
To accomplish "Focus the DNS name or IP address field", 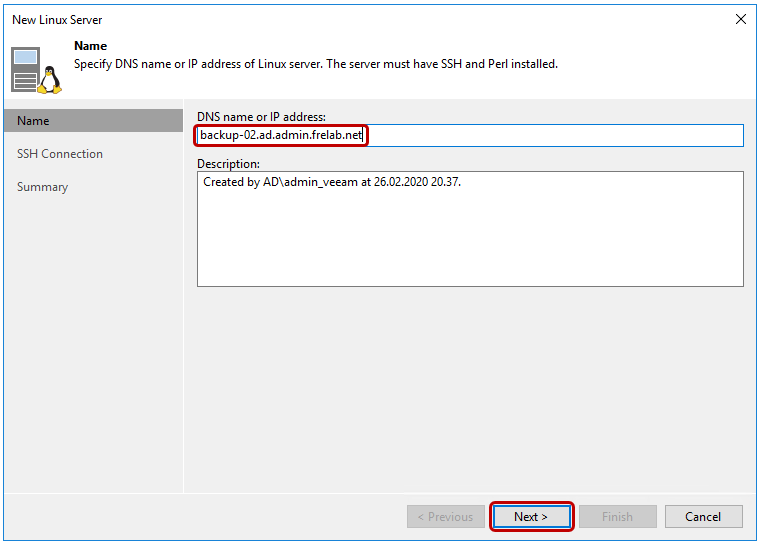I will click(x=470, y=135).
